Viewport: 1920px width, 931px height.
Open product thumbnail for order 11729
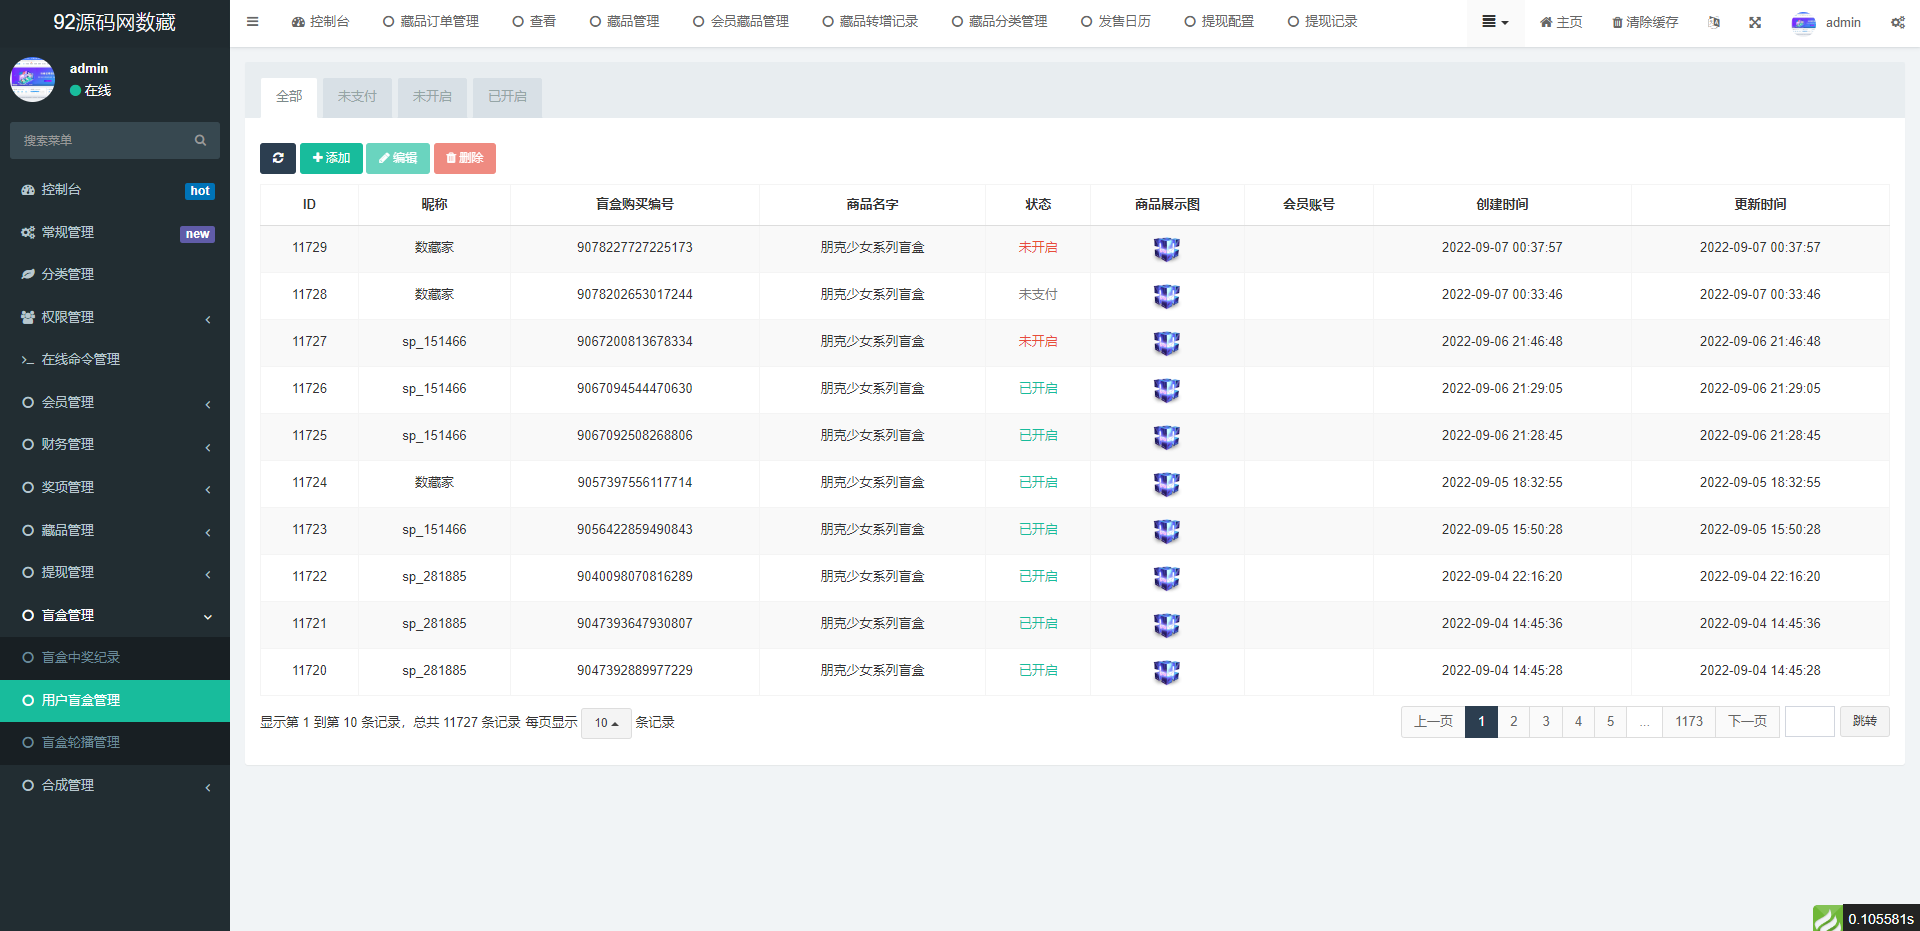[x=1166, y=248]
